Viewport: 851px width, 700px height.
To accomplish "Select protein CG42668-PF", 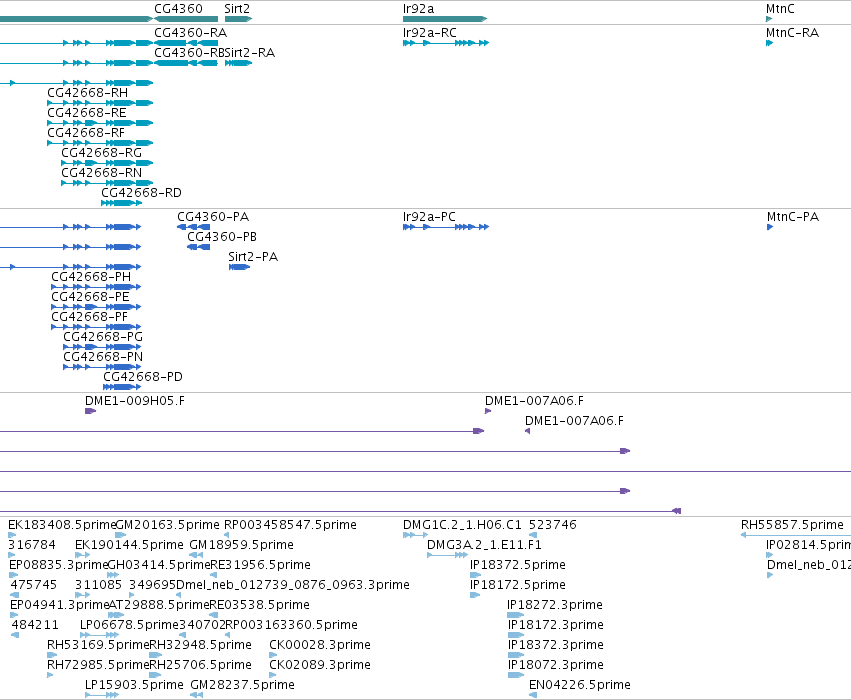I will tap(89, 317).
